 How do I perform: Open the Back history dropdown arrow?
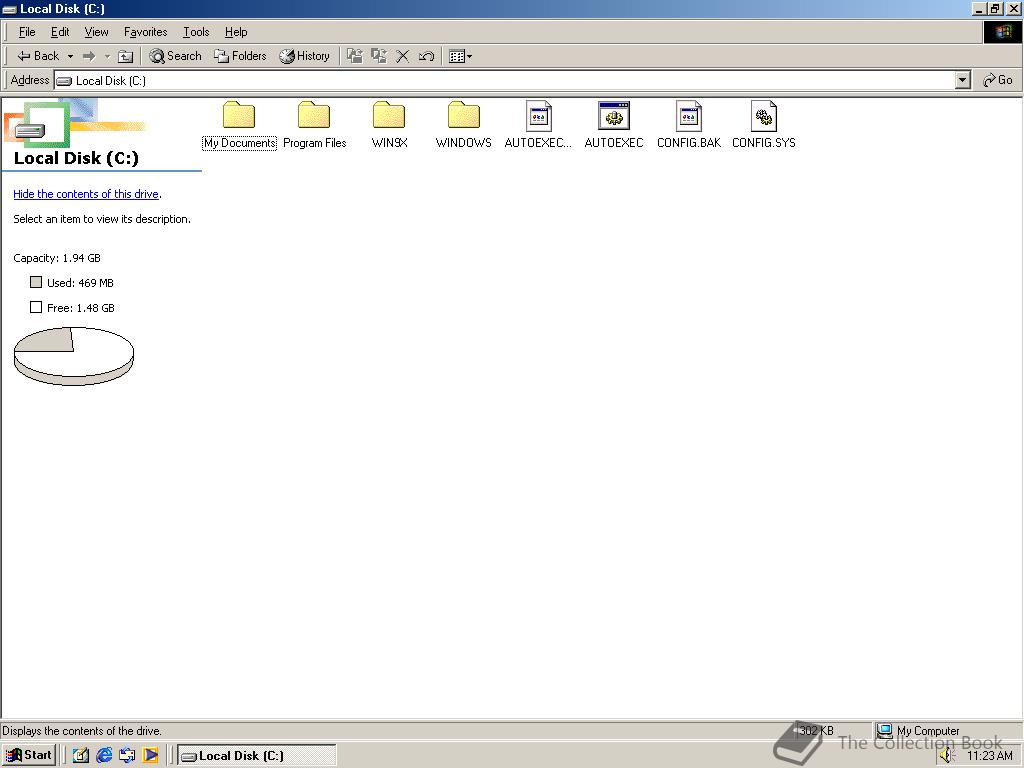(71, 56)
